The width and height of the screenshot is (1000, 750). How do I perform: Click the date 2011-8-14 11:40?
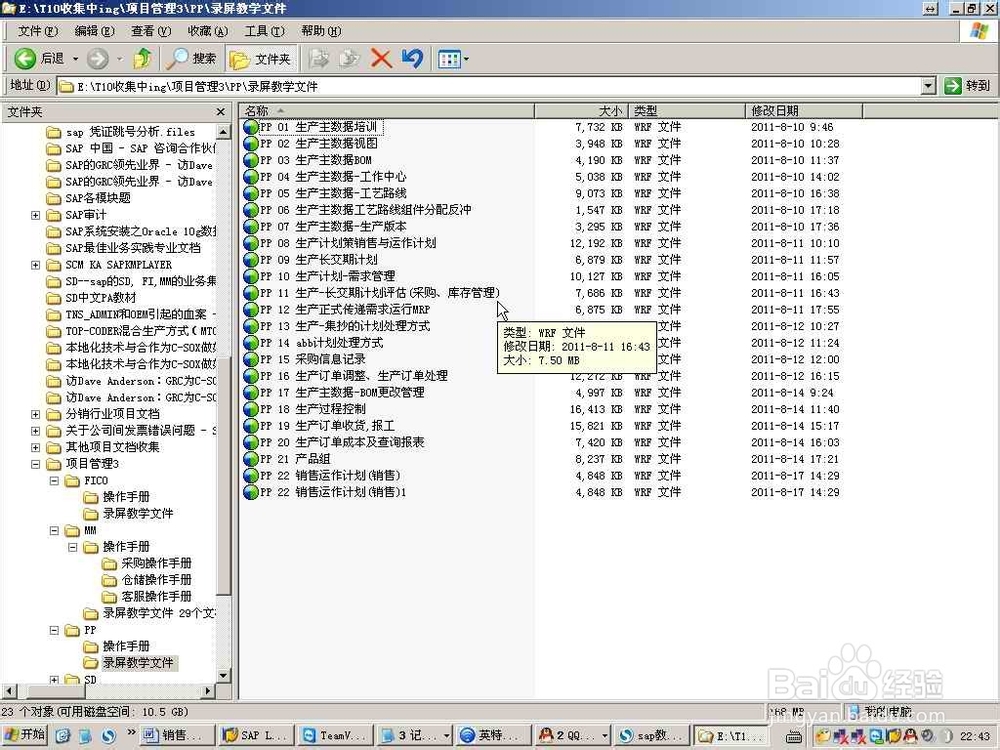click(795, 409)
